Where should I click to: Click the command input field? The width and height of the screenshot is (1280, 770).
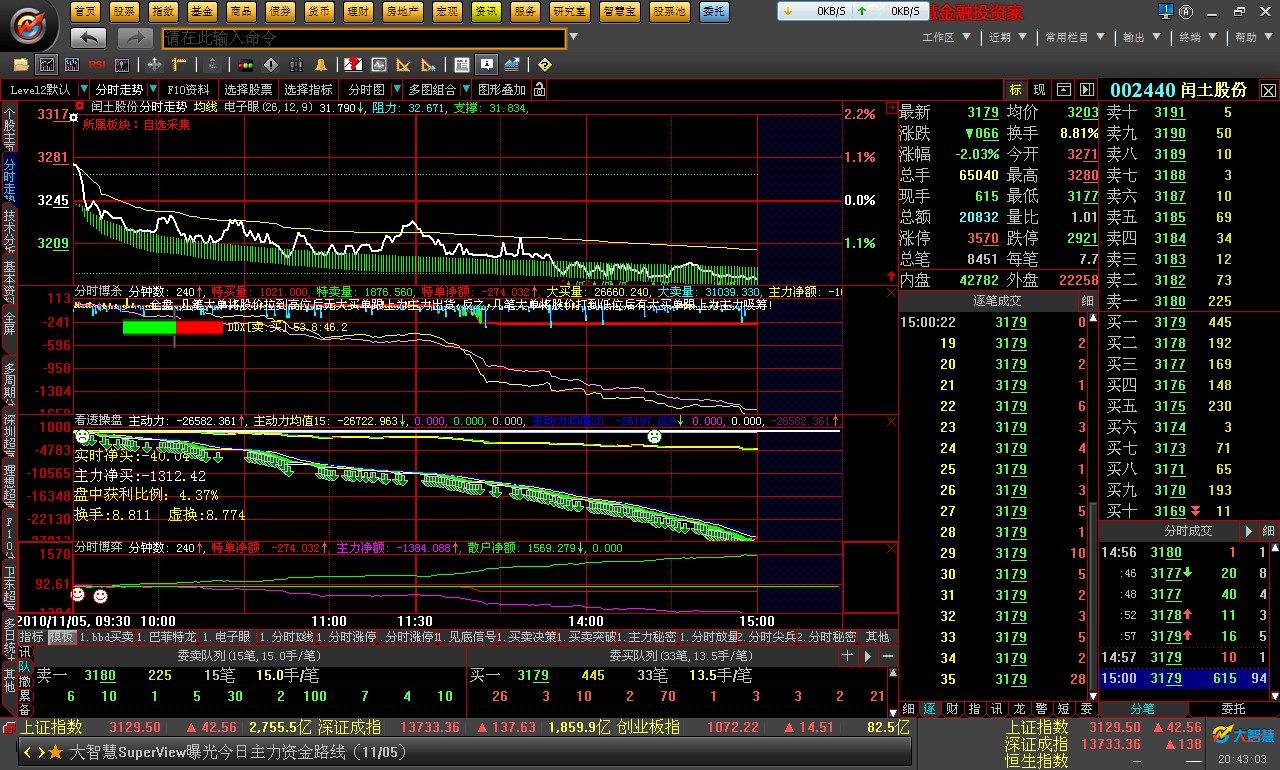point(364,38)
